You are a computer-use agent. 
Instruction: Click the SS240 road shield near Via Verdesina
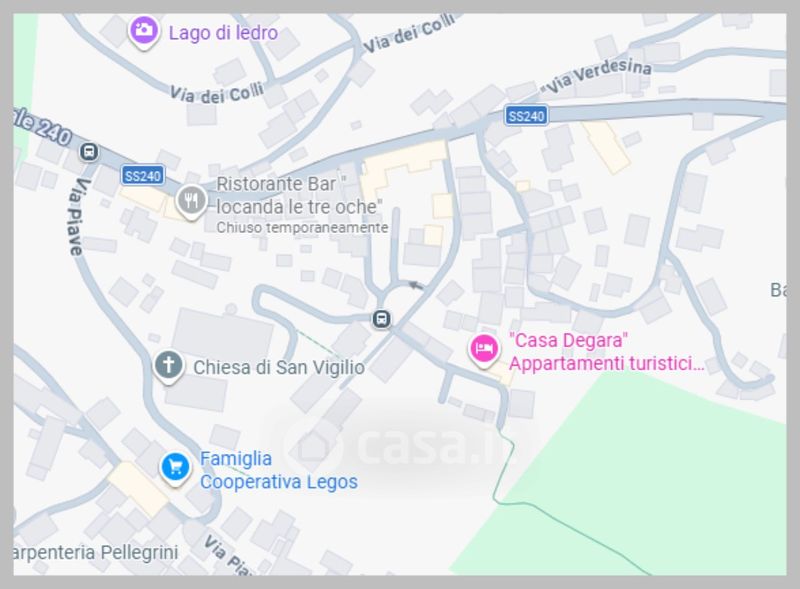coord(526,116)
